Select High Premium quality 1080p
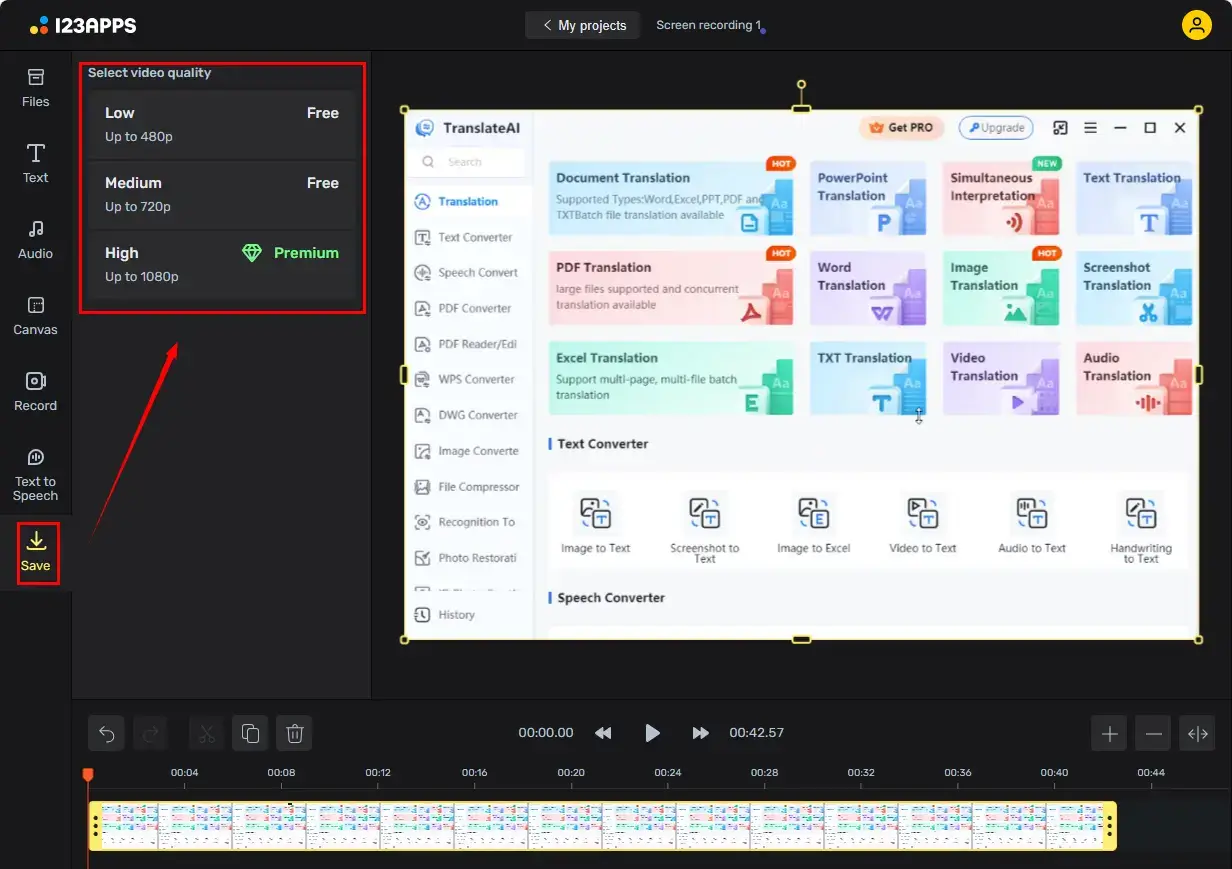Viewport: 1232px width, 869px height. (222, 264)
